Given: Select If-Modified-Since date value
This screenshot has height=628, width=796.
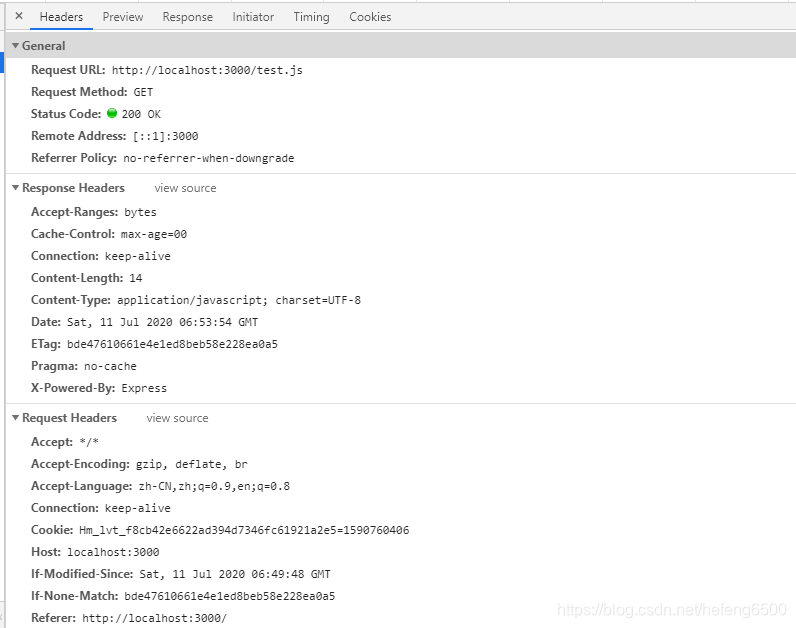Looking at the screenshot, I should tap(235, 574).
